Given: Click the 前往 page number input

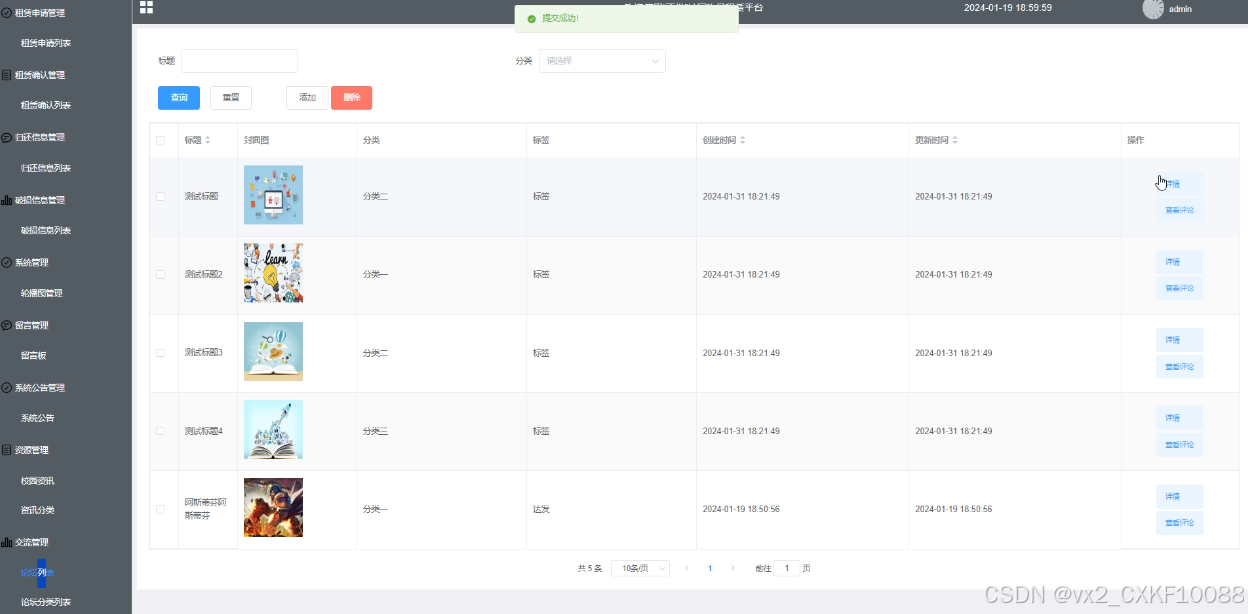Looking at the screenshot, I should (x=787, y=568).
